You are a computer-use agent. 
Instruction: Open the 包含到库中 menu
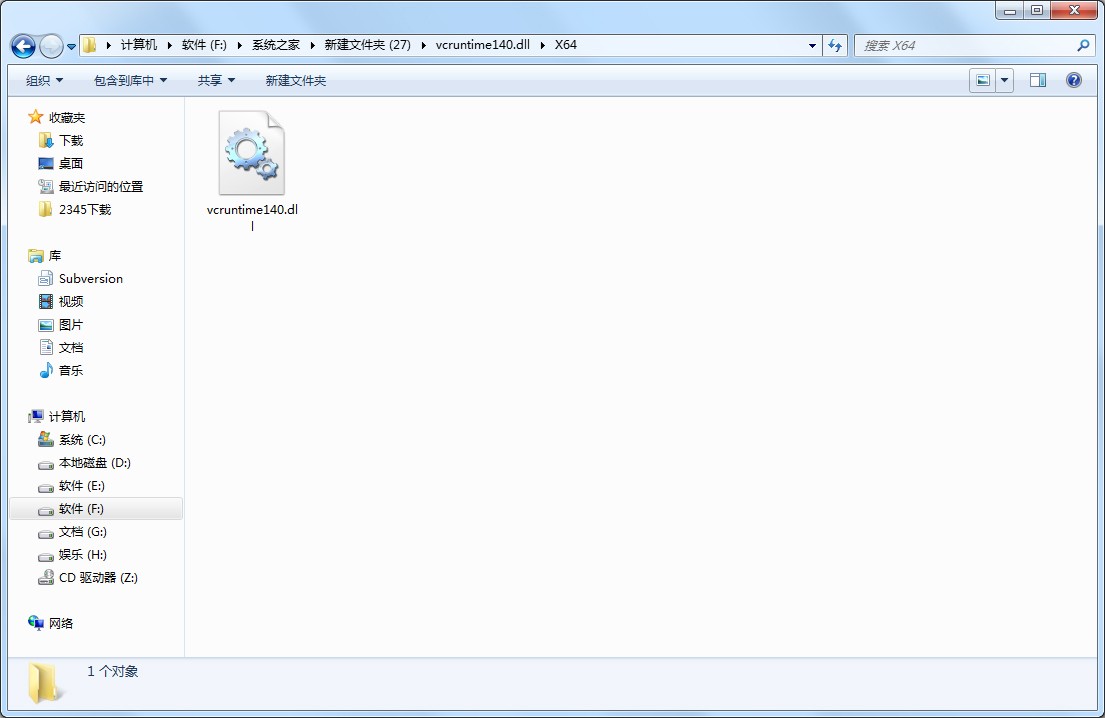click(130, 80)
